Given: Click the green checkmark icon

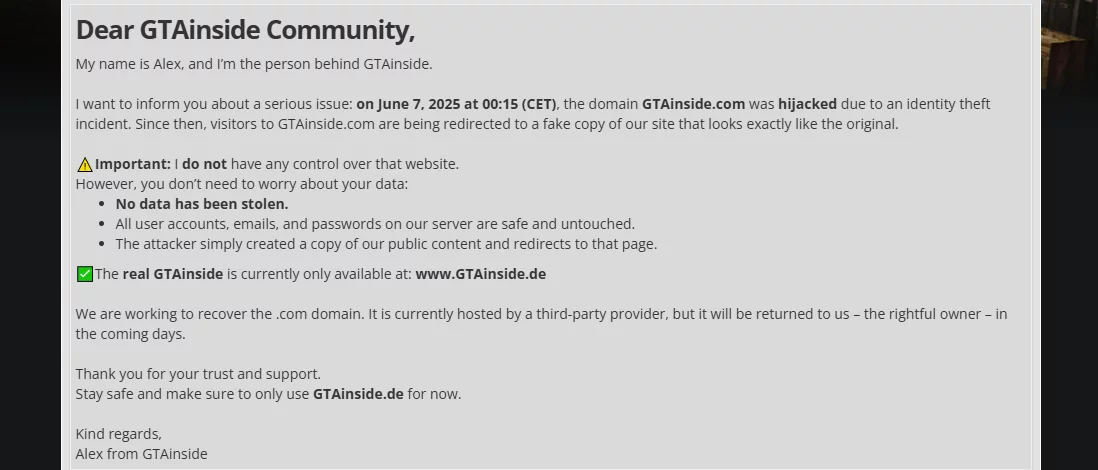Looking at the screenshot, I should click(85, 274).
